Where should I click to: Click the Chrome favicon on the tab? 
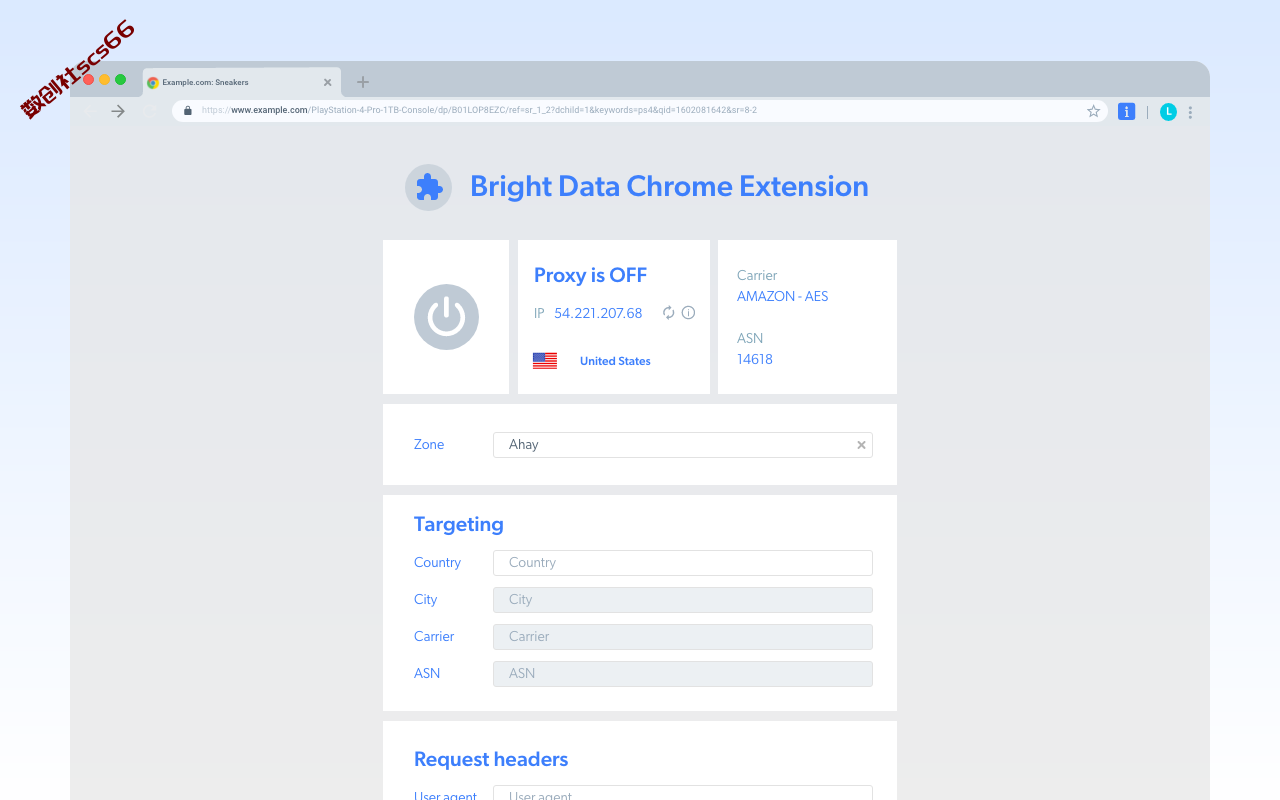153,83
